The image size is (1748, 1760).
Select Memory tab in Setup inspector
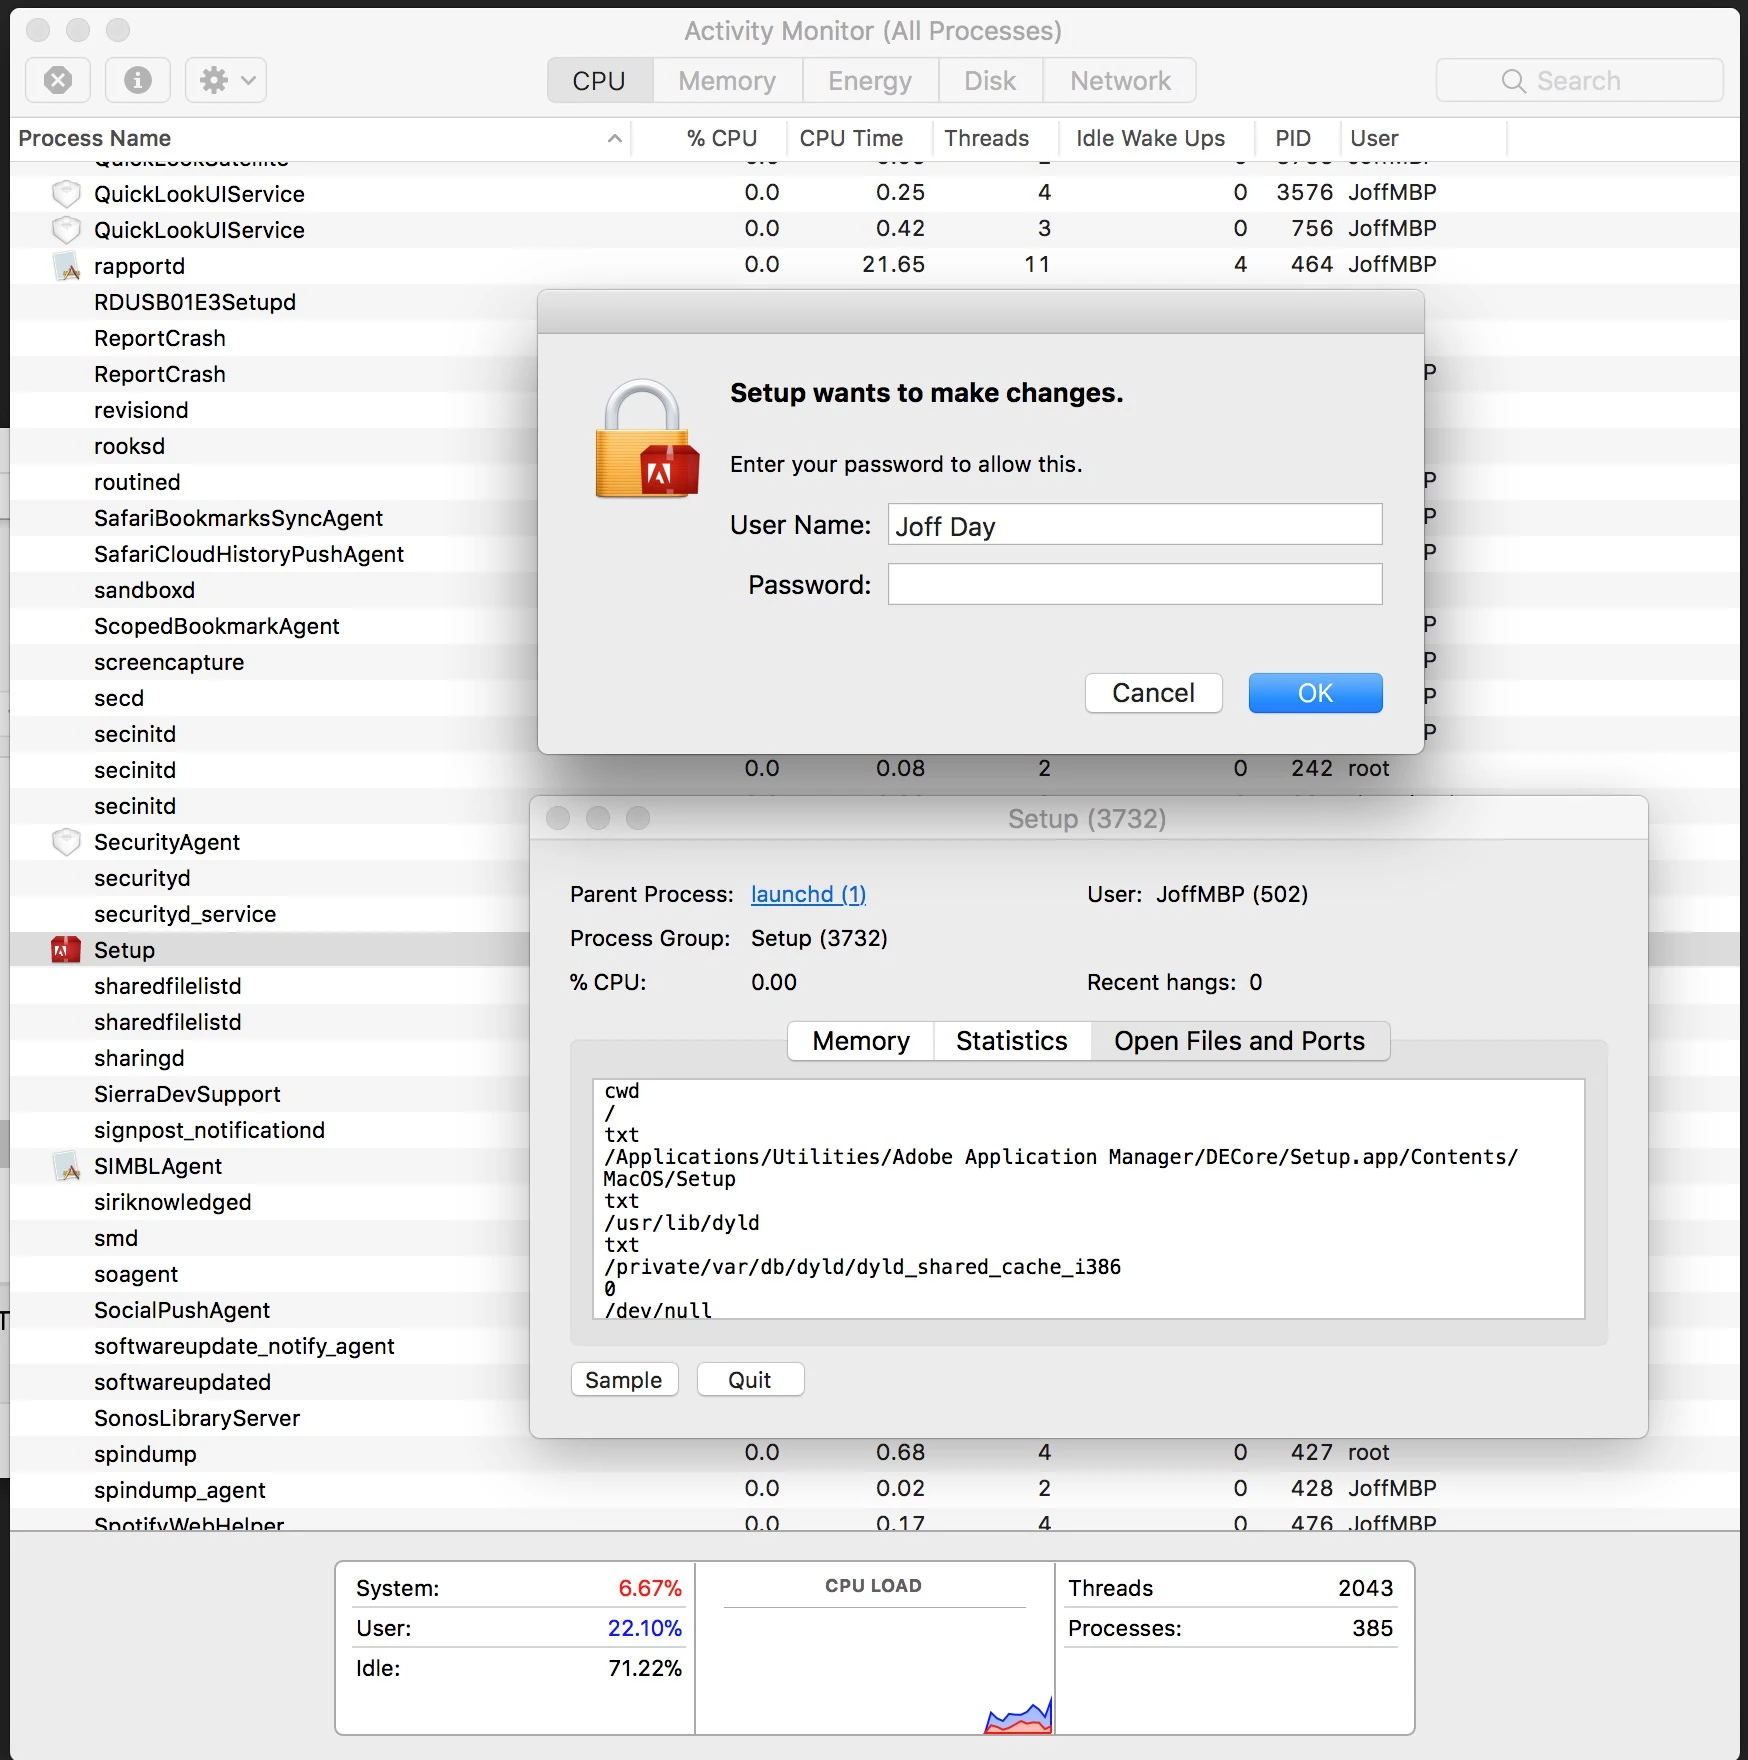(x=861, y=1041)
